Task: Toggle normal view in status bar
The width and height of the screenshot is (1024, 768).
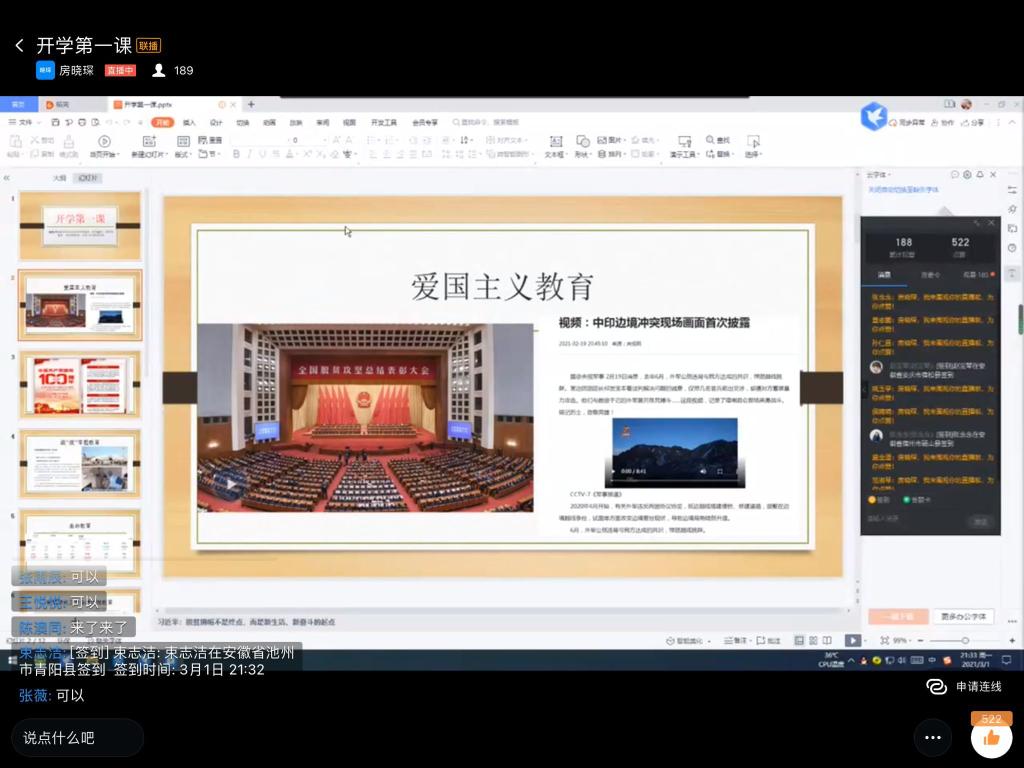Action: (x=799, y=640)
